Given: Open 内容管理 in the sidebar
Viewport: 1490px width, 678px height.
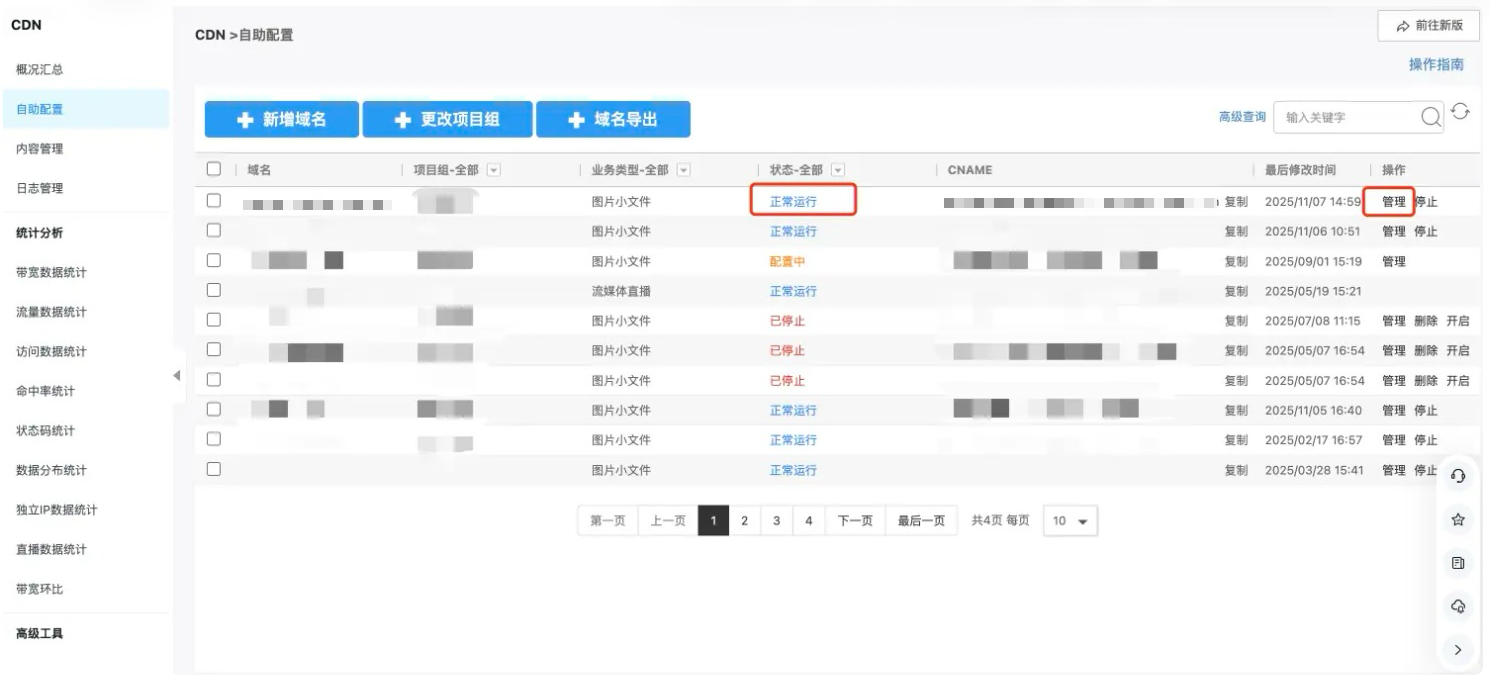Looking at the screenshot, I should pos(40,149).
